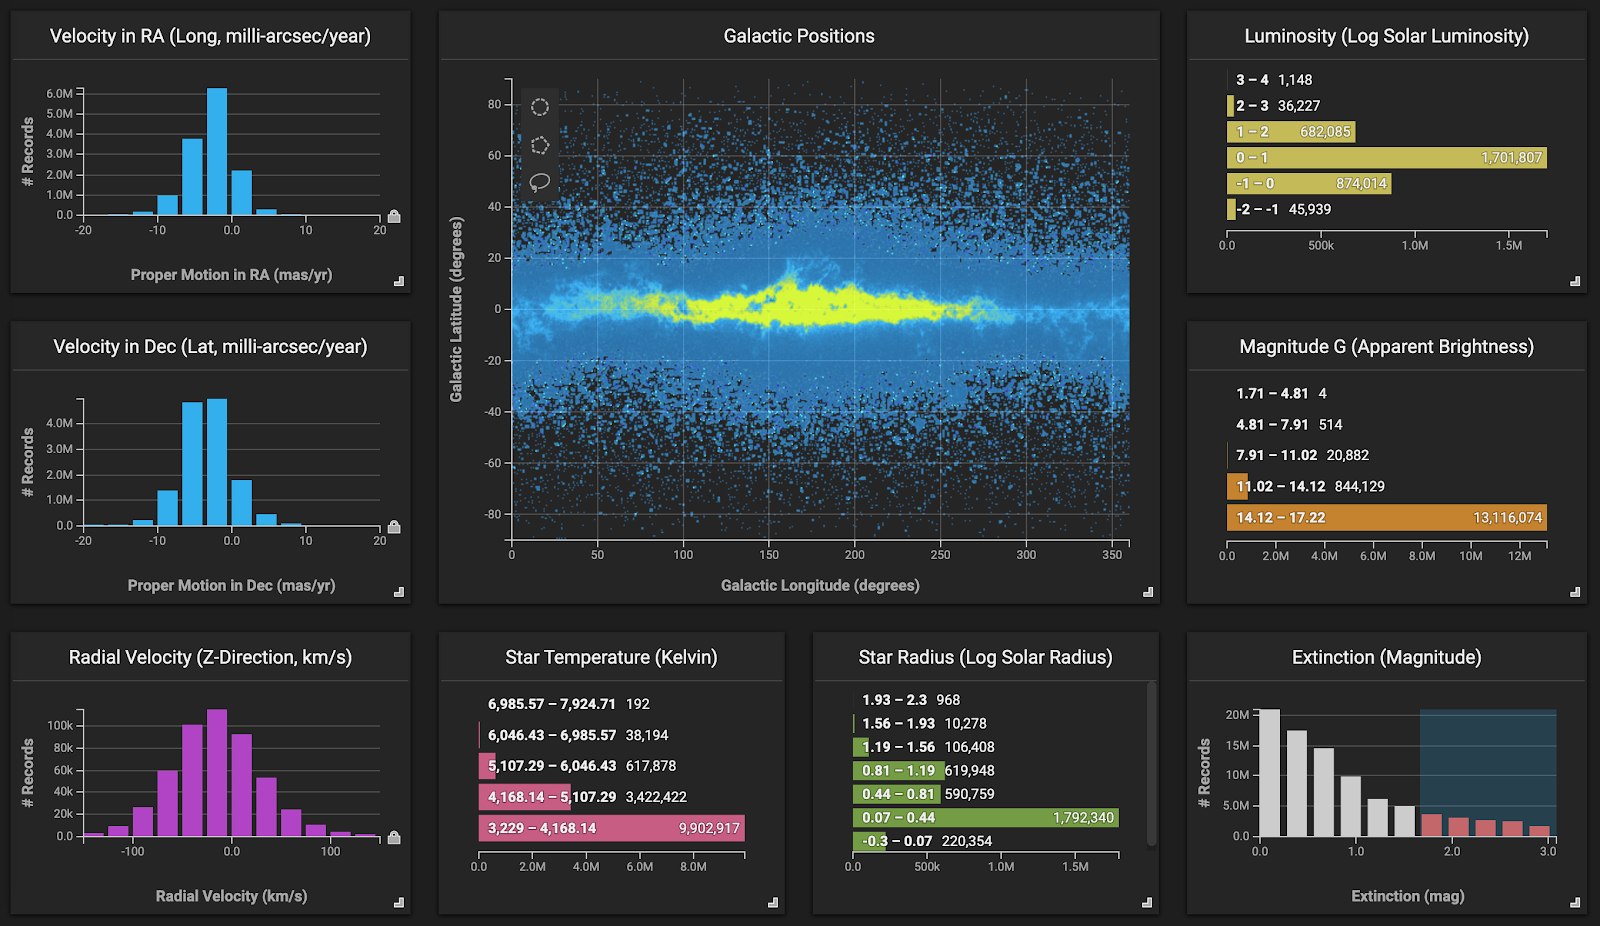Click the Extinction (mag) axis label
The width and height of the screenshot is (1600, 926).
(x=1408, y=896)
